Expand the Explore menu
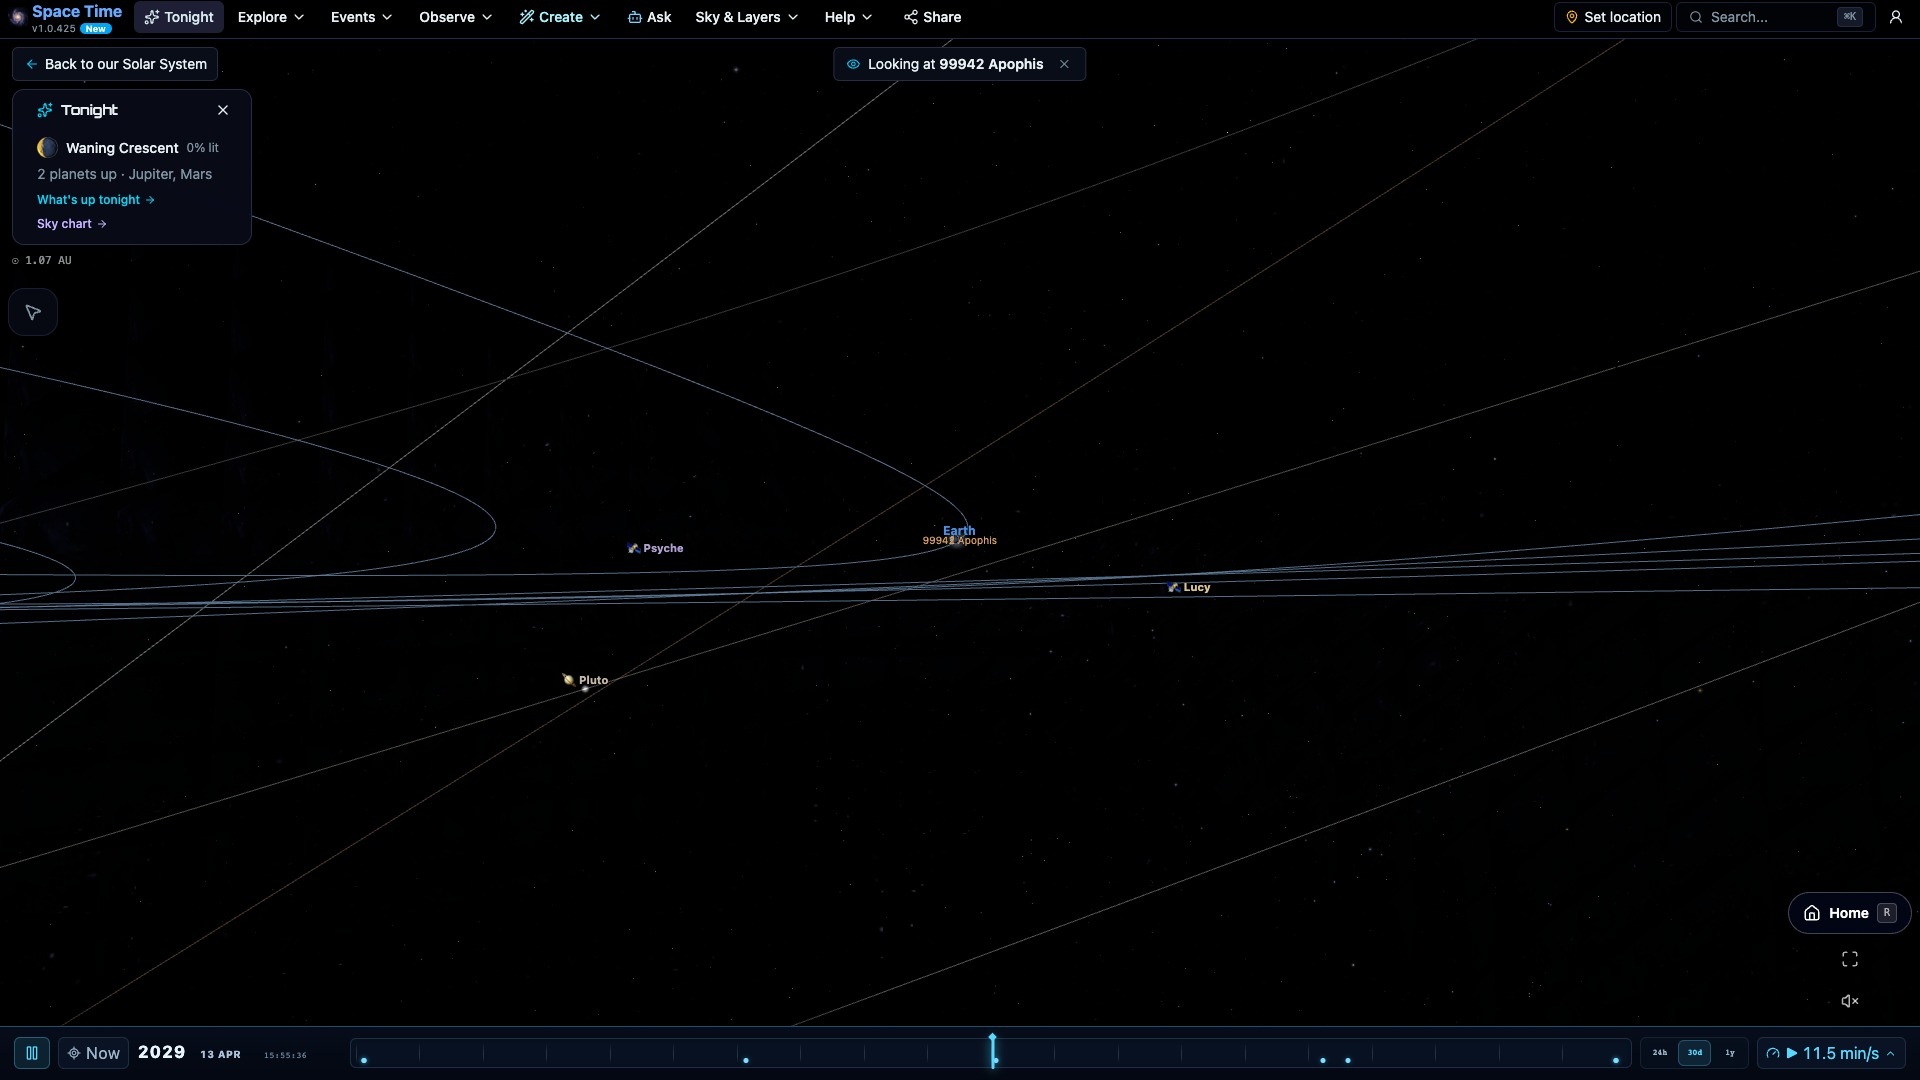This screenshot has height=1080, width=1920. coord(270,17)
